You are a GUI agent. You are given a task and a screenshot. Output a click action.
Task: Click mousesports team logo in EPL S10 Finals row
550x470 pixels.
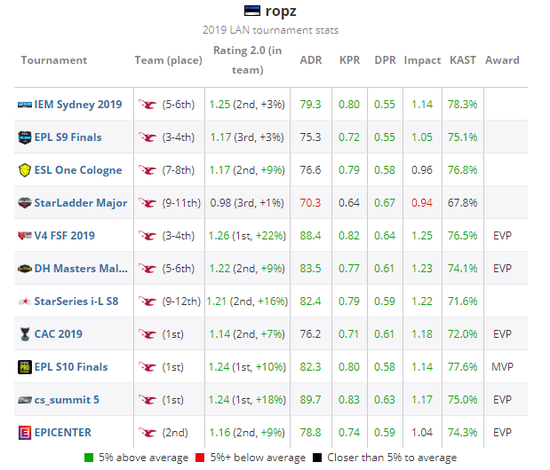pyautogui.click(x=147, y=367)
